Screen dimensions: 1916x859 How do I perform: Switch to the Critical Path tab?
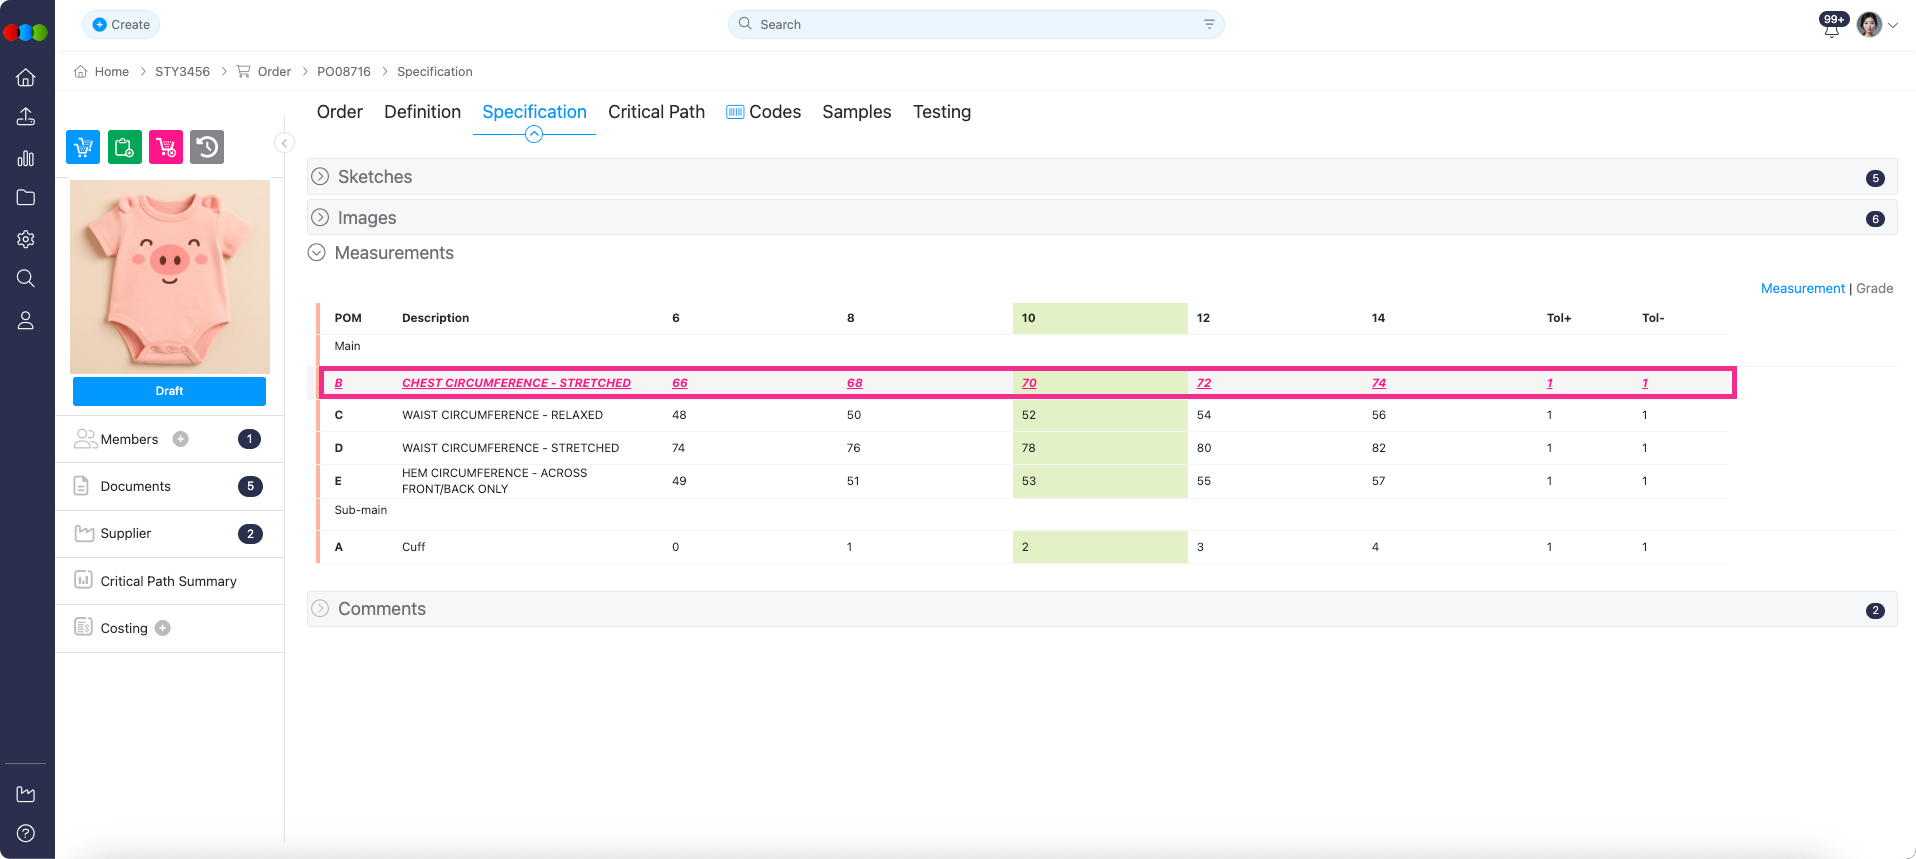[656, 112]
